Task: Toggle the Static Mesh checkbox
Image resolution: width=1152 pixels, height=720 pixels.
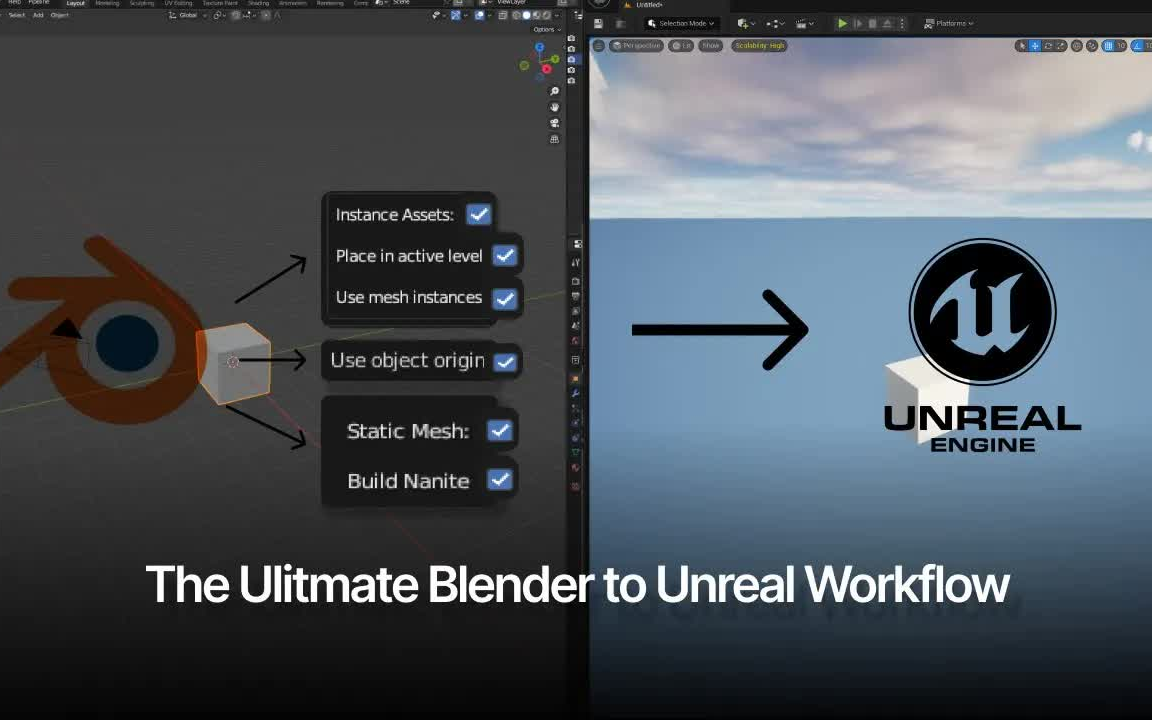Action: pos(500,431)
